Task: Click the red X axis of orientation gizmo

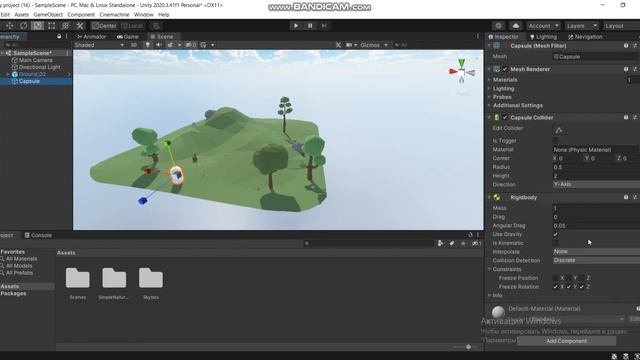Action: [x=453, y=71]
